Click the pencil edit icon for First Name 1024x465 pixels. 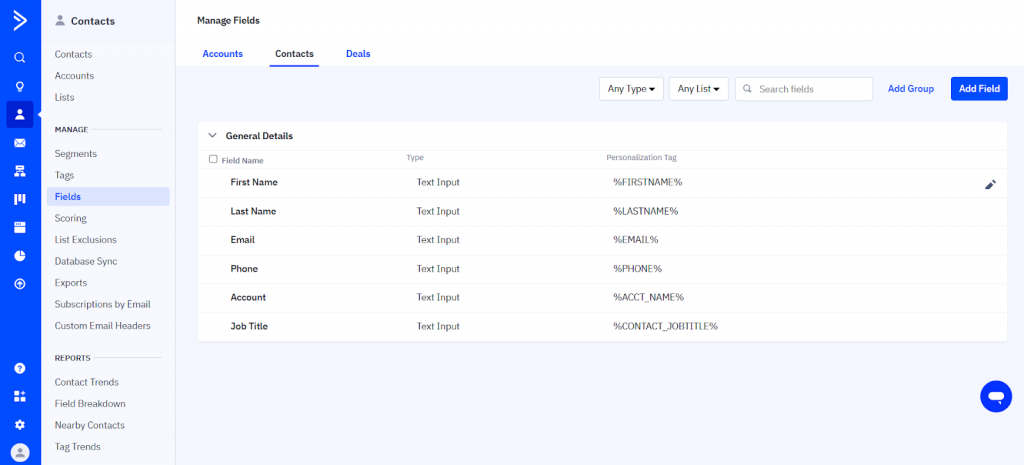click(990, 184)
